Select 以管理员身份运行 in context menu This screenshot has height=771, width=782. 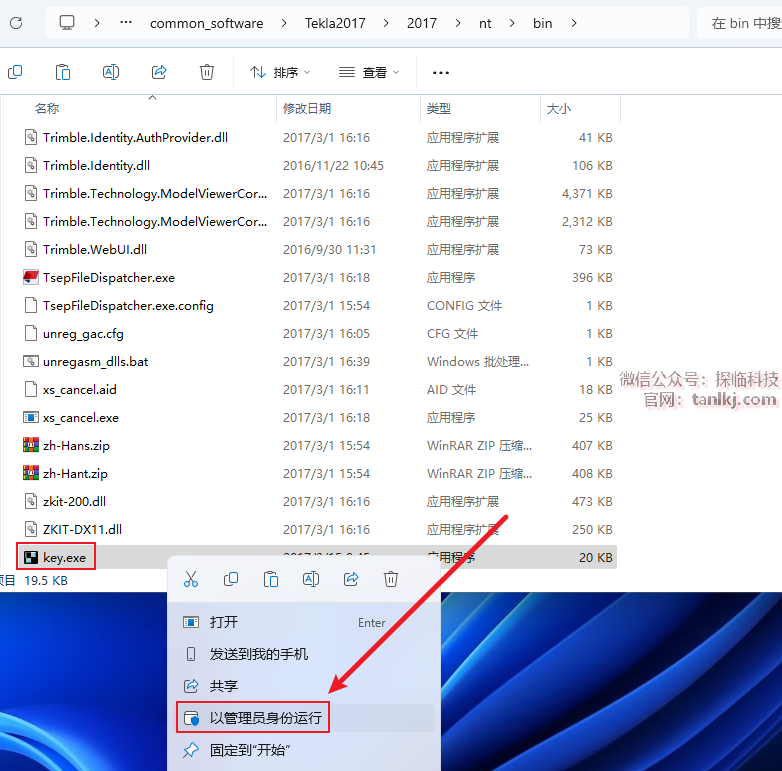[266, 718]
